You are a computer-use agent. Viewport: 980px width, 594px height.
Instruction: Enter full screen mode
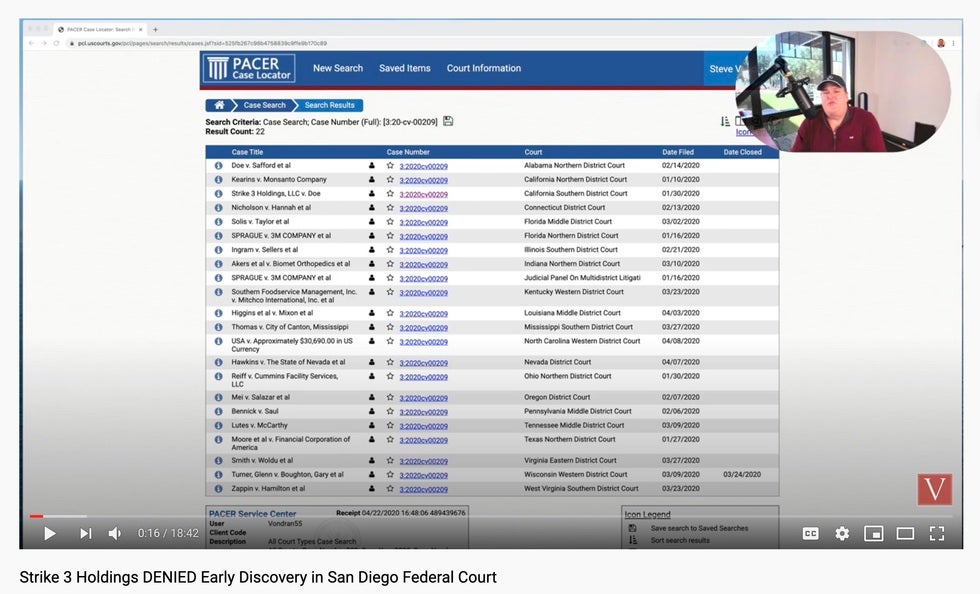937,534
